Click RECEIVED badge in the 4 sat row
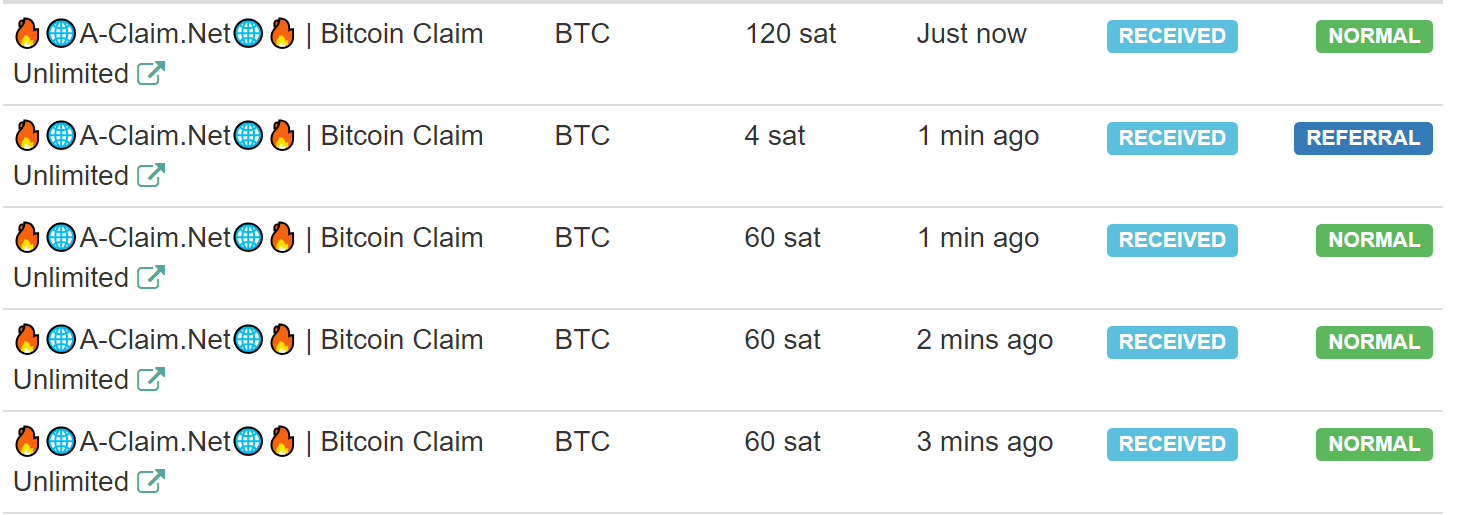Viewport: 1462px width, 515px height. pyautogui.click(x=1172, y=138)
